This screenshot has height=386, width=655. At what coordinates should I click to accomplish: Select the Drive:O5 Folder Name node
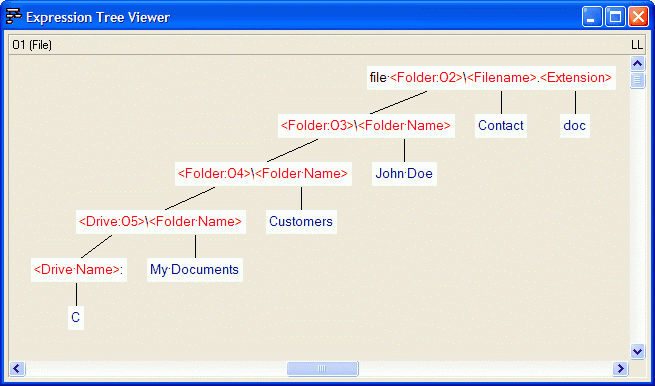[x=161, y=222]
